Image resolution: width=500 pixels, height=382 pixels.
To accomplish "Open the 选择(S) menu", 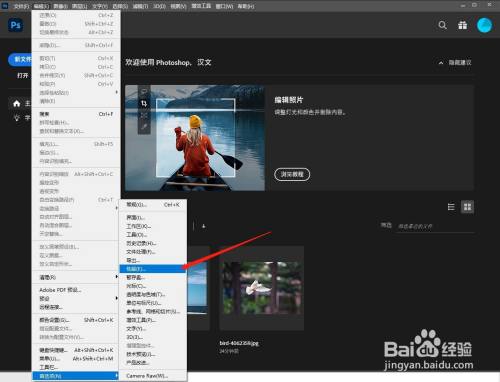I will (120, 6).
